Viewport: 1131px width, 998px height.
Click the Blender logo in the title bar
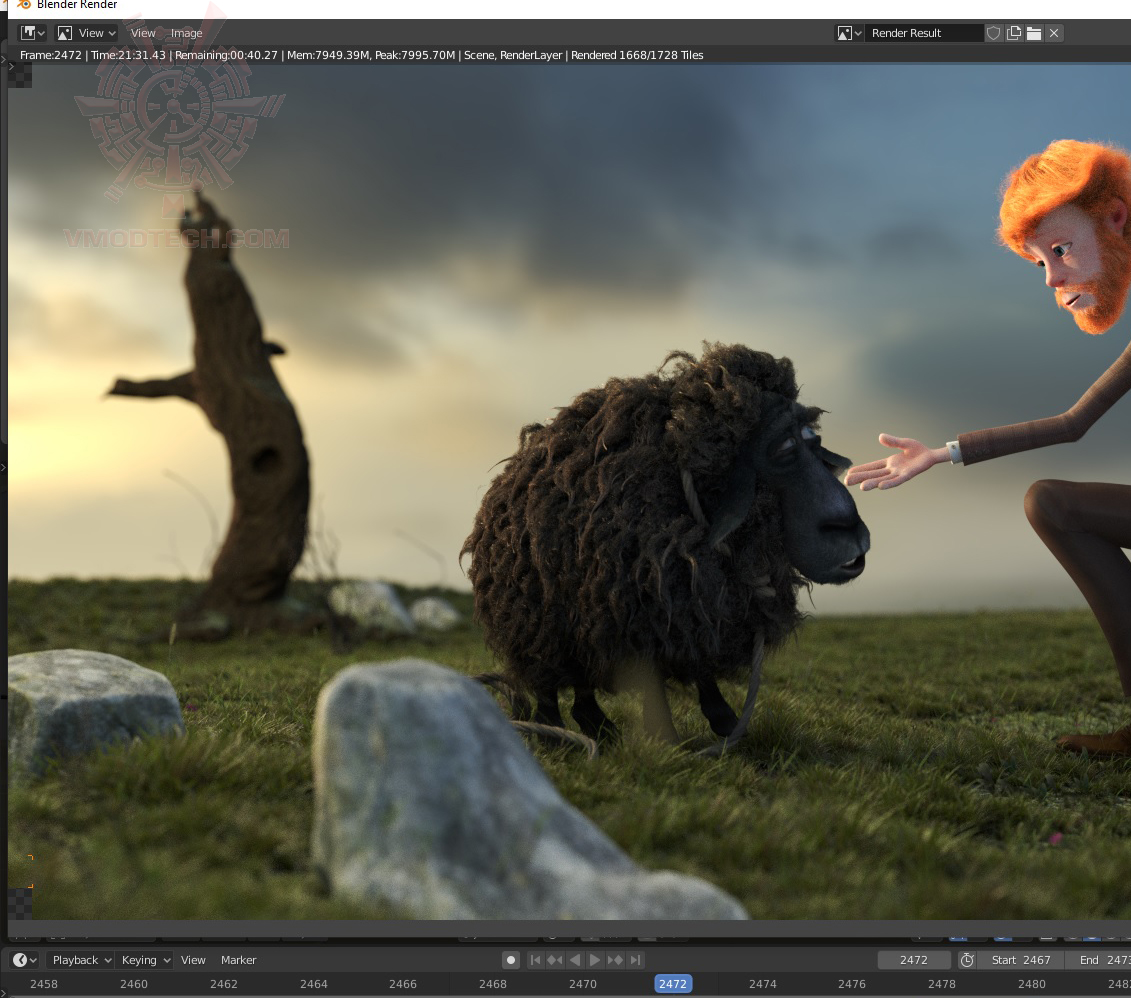click(x=24, y=4)
